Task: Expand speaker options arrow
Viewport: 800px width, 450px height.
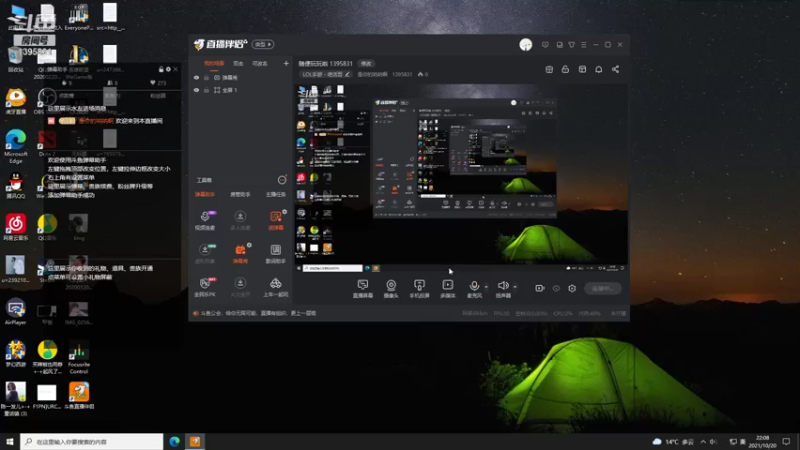Action: tap(515, 287)
